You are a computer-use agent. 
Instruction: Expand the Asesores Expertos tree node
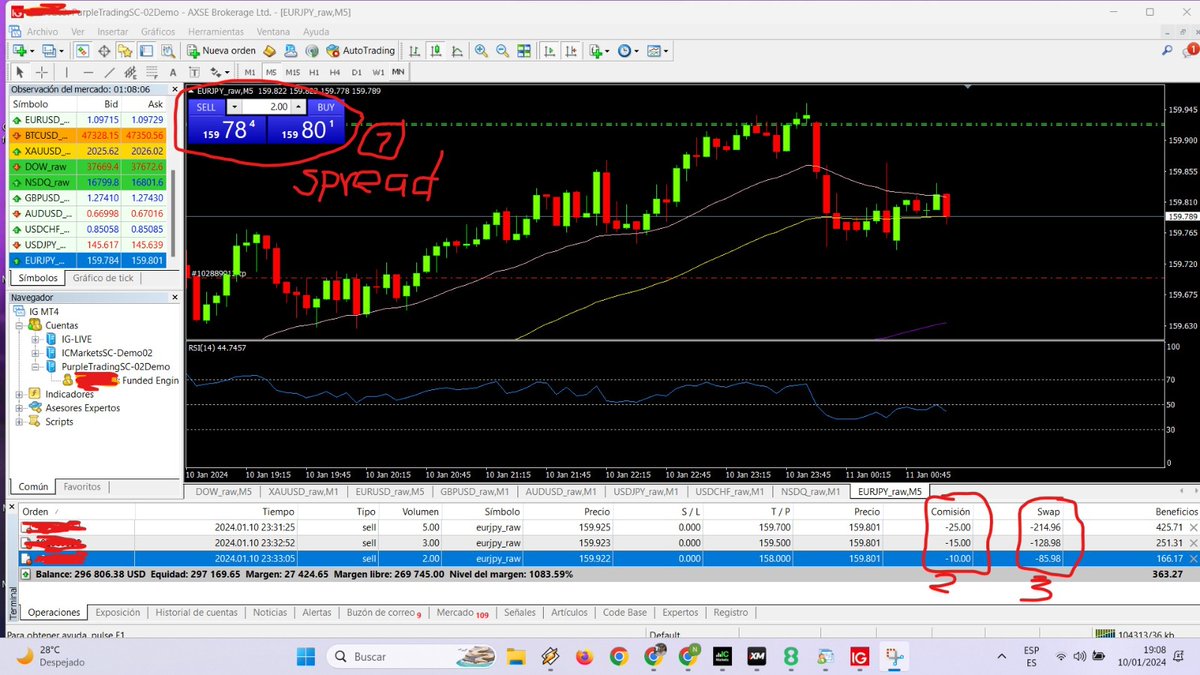[x=21, y=408]
